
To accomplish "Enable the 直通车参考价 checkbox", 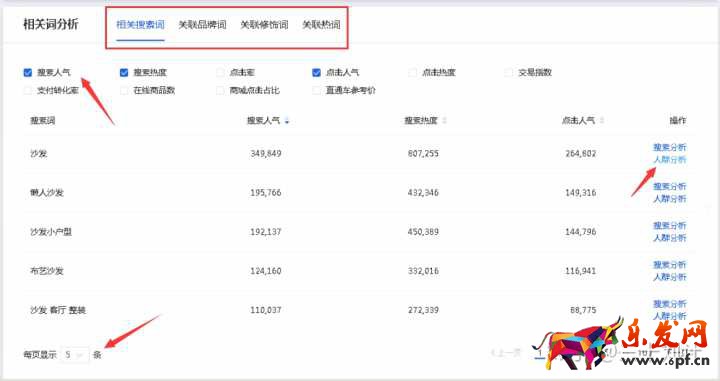I will coord(316,90).
